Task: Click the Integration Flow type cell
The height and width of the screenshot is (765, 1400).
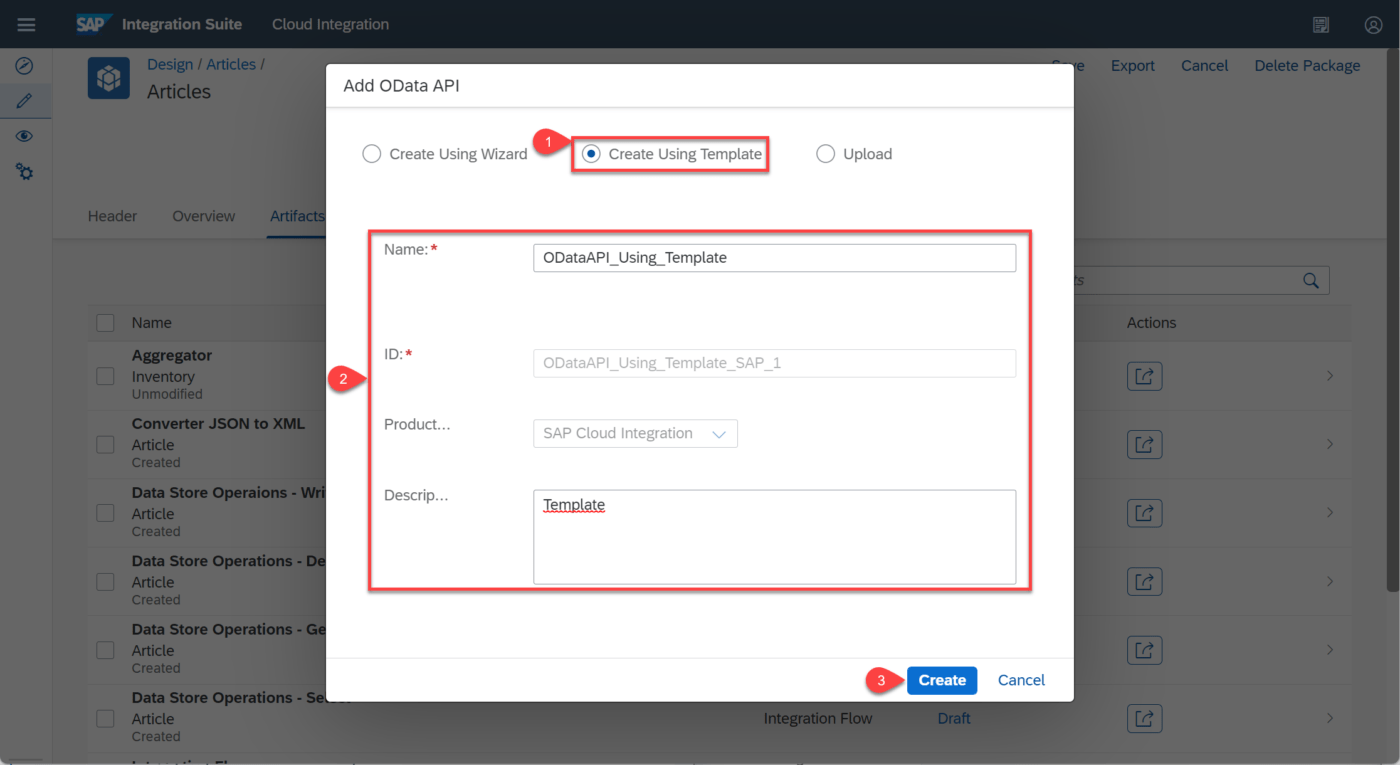Action: [x=818, y=718]
